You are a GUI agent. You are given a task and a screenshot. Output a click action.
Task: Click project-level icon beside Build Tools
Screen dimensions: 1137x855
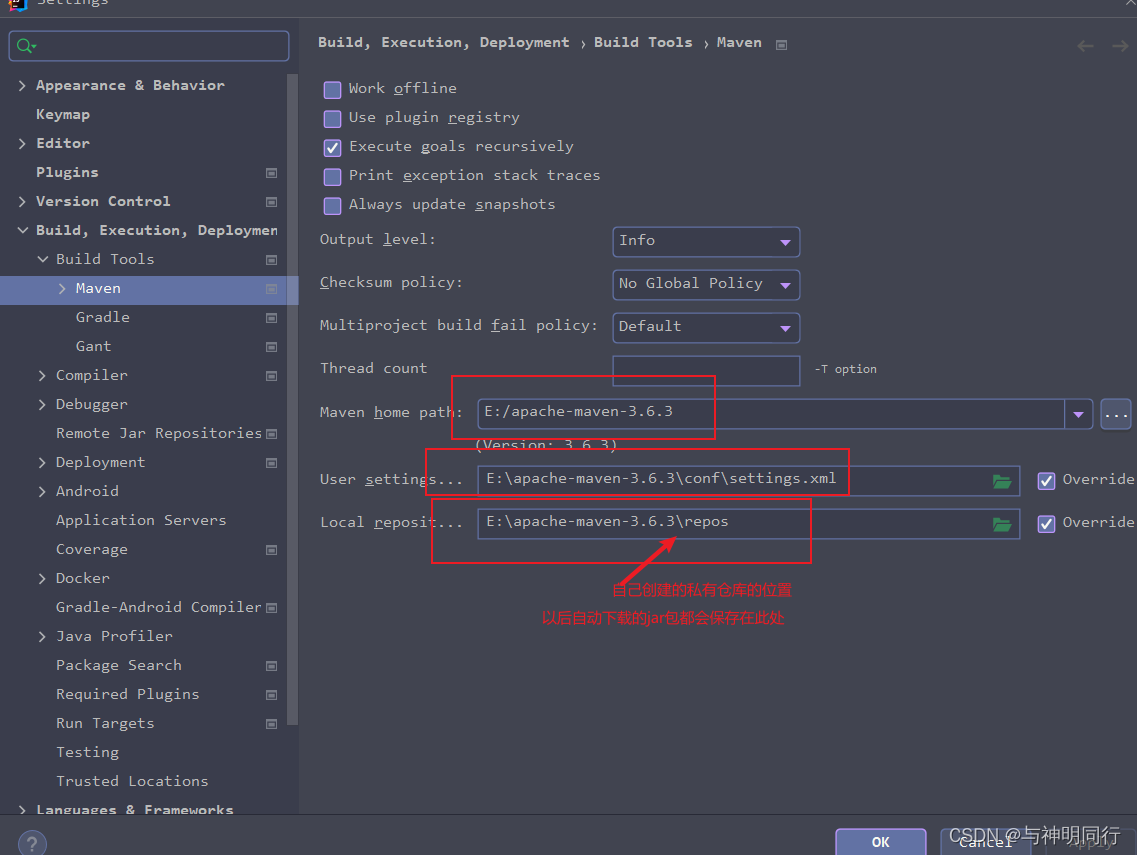tap(271, 260)
